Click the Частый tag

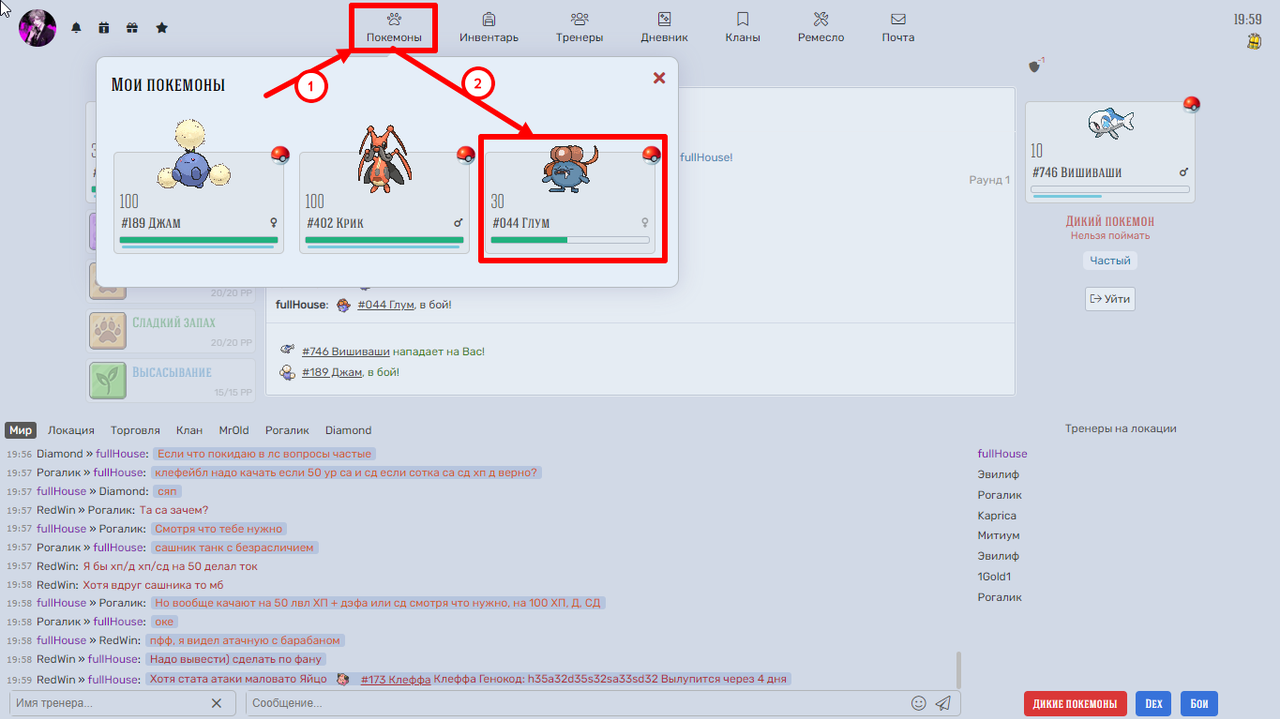click(1110, 260)
